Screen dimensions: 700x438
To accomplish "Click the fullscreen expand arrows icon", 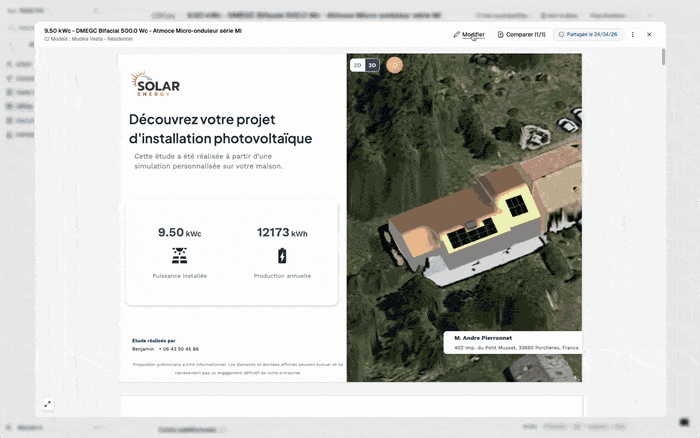I will pyautogui.click(x=48, y=404).
